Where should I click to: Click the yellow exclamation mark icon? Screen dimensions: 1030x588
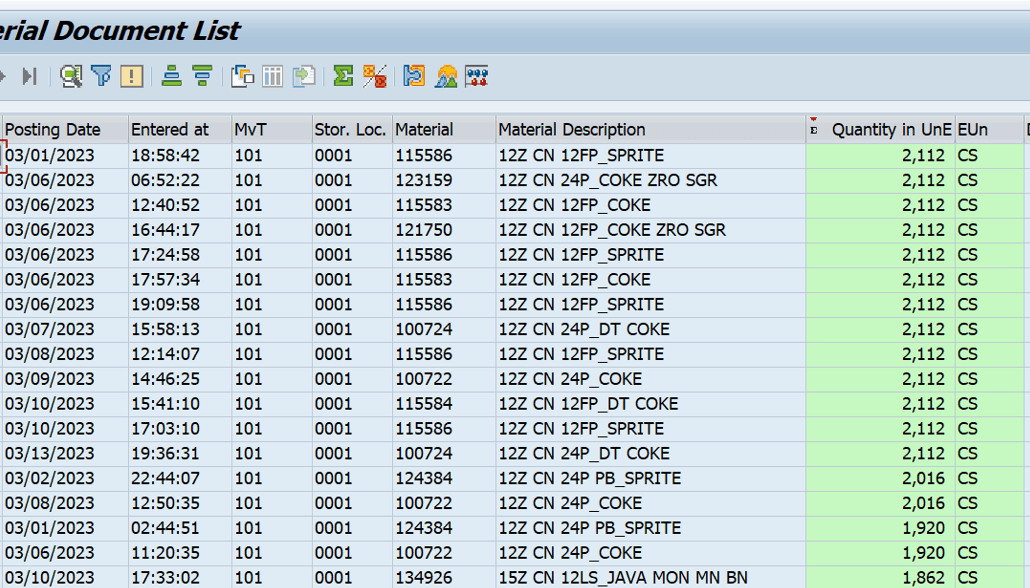click(x=131, y=76)
